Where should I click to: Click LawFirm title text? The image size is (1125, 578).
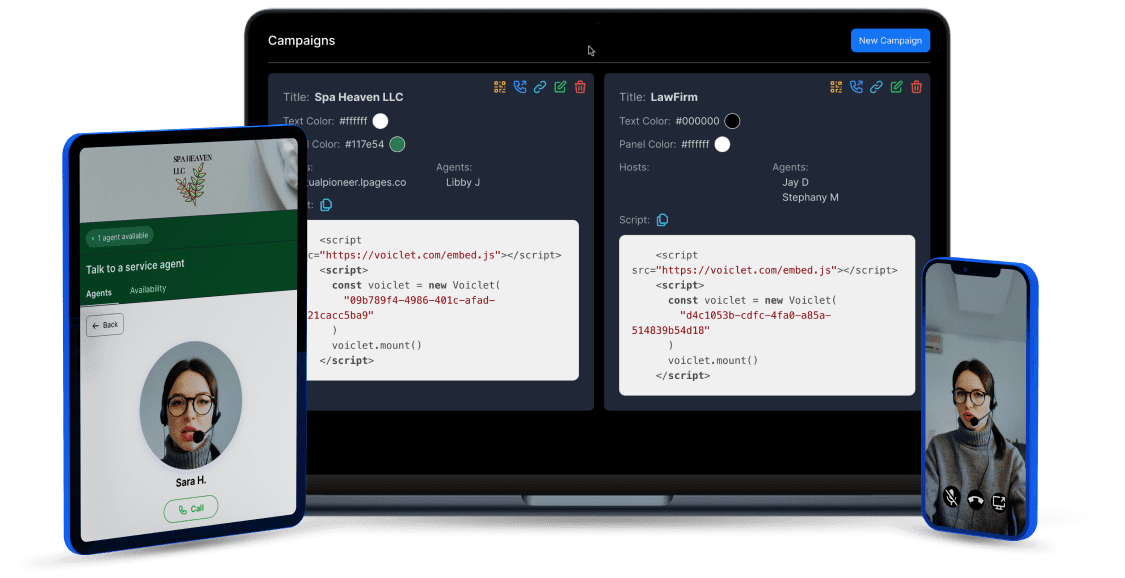[x=674, y=97]
